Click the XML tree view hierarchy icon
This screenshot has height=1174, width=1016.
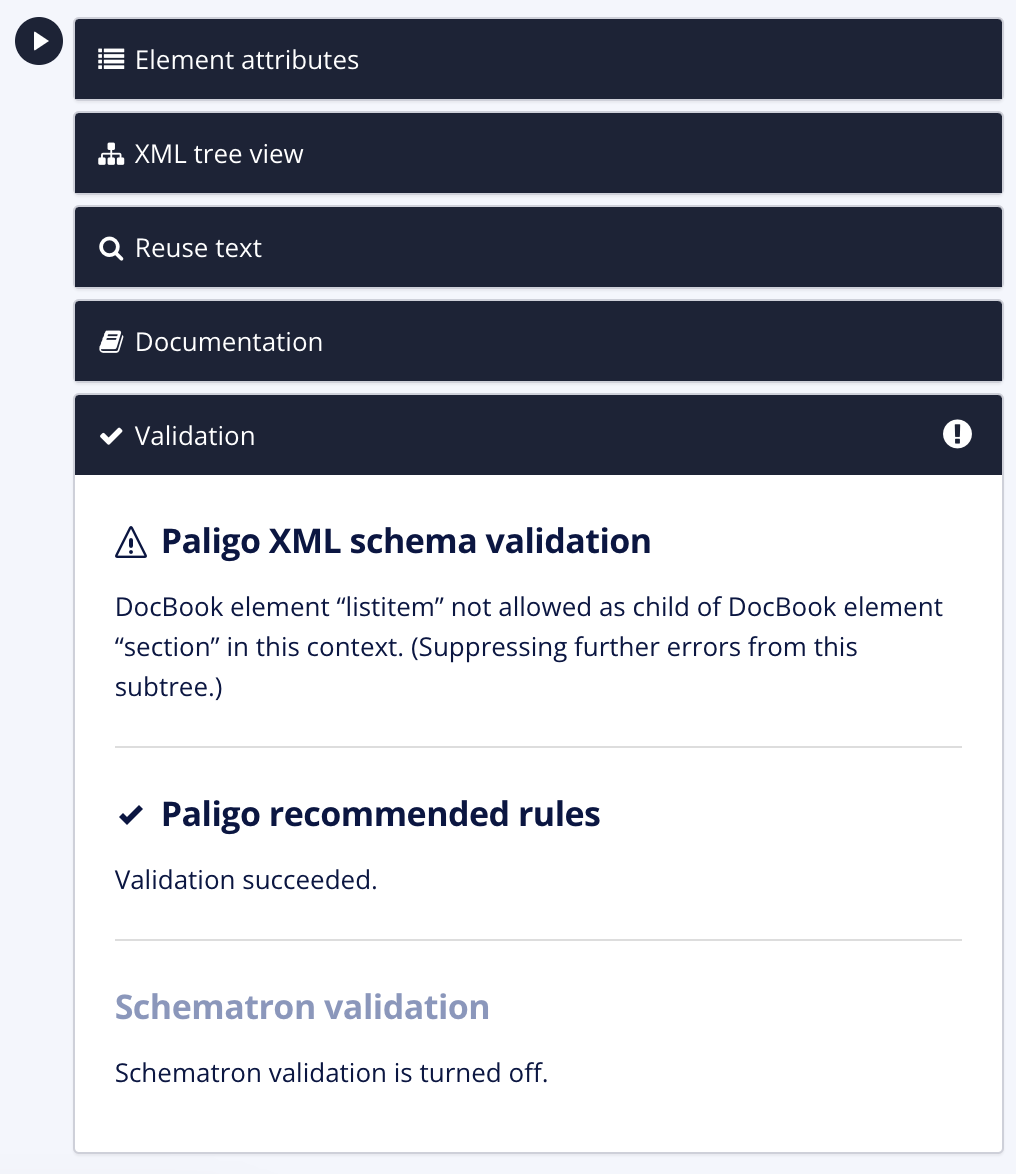pos(110,153)
